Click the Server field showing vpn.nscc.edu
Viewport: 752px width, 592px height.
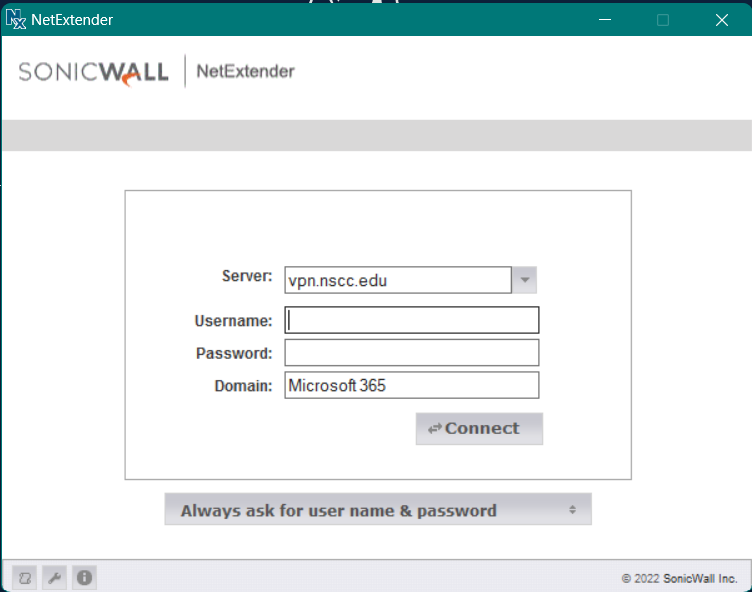[x=398, y=280]
